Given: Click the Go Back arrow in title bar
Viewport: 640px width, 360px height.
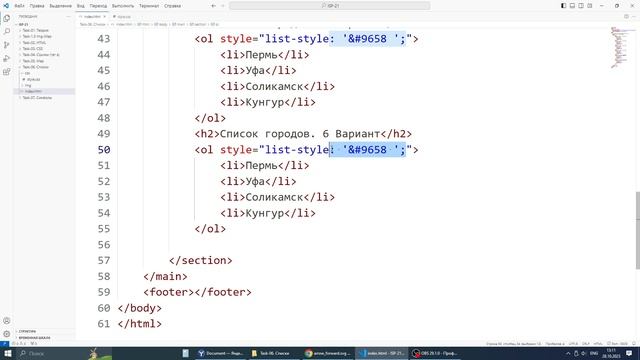Looking at the screenshot, I should click(213, 6).
